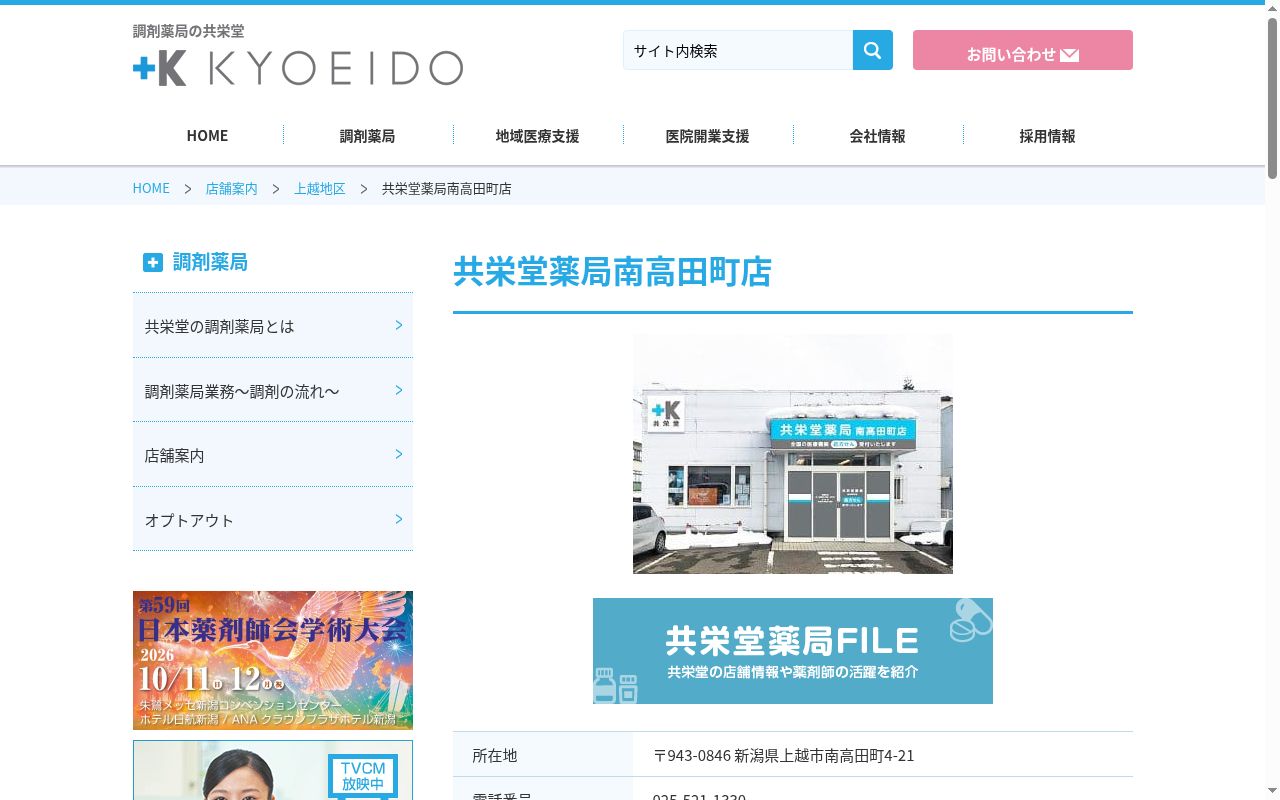Click the chevron on 調剤薬局業務〜調剤の流れ〜 row
This screenshot has height=800, width=1280.
[399, 390]
